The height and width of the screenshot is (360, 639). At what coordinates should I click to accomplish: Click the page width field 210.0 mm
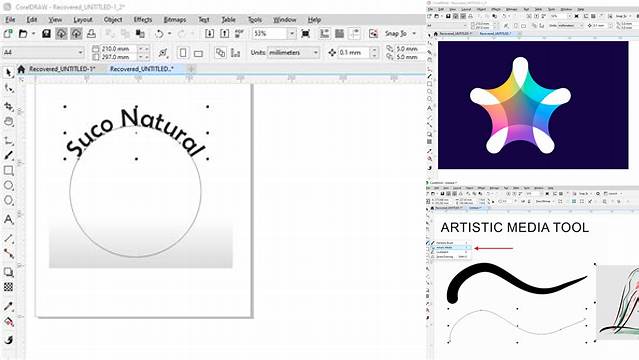pyautogui.click(x=118, y=49)
